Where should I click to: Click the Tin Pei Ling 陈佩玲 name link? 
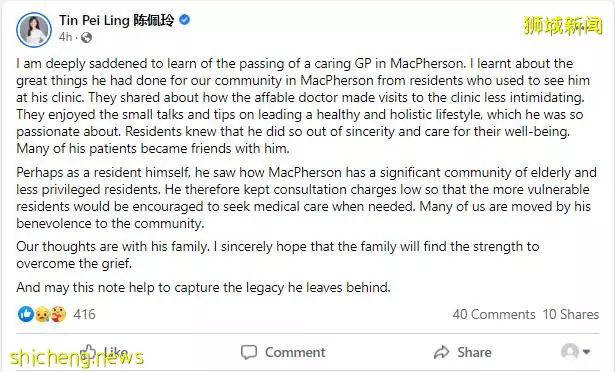tap(116, 20)
